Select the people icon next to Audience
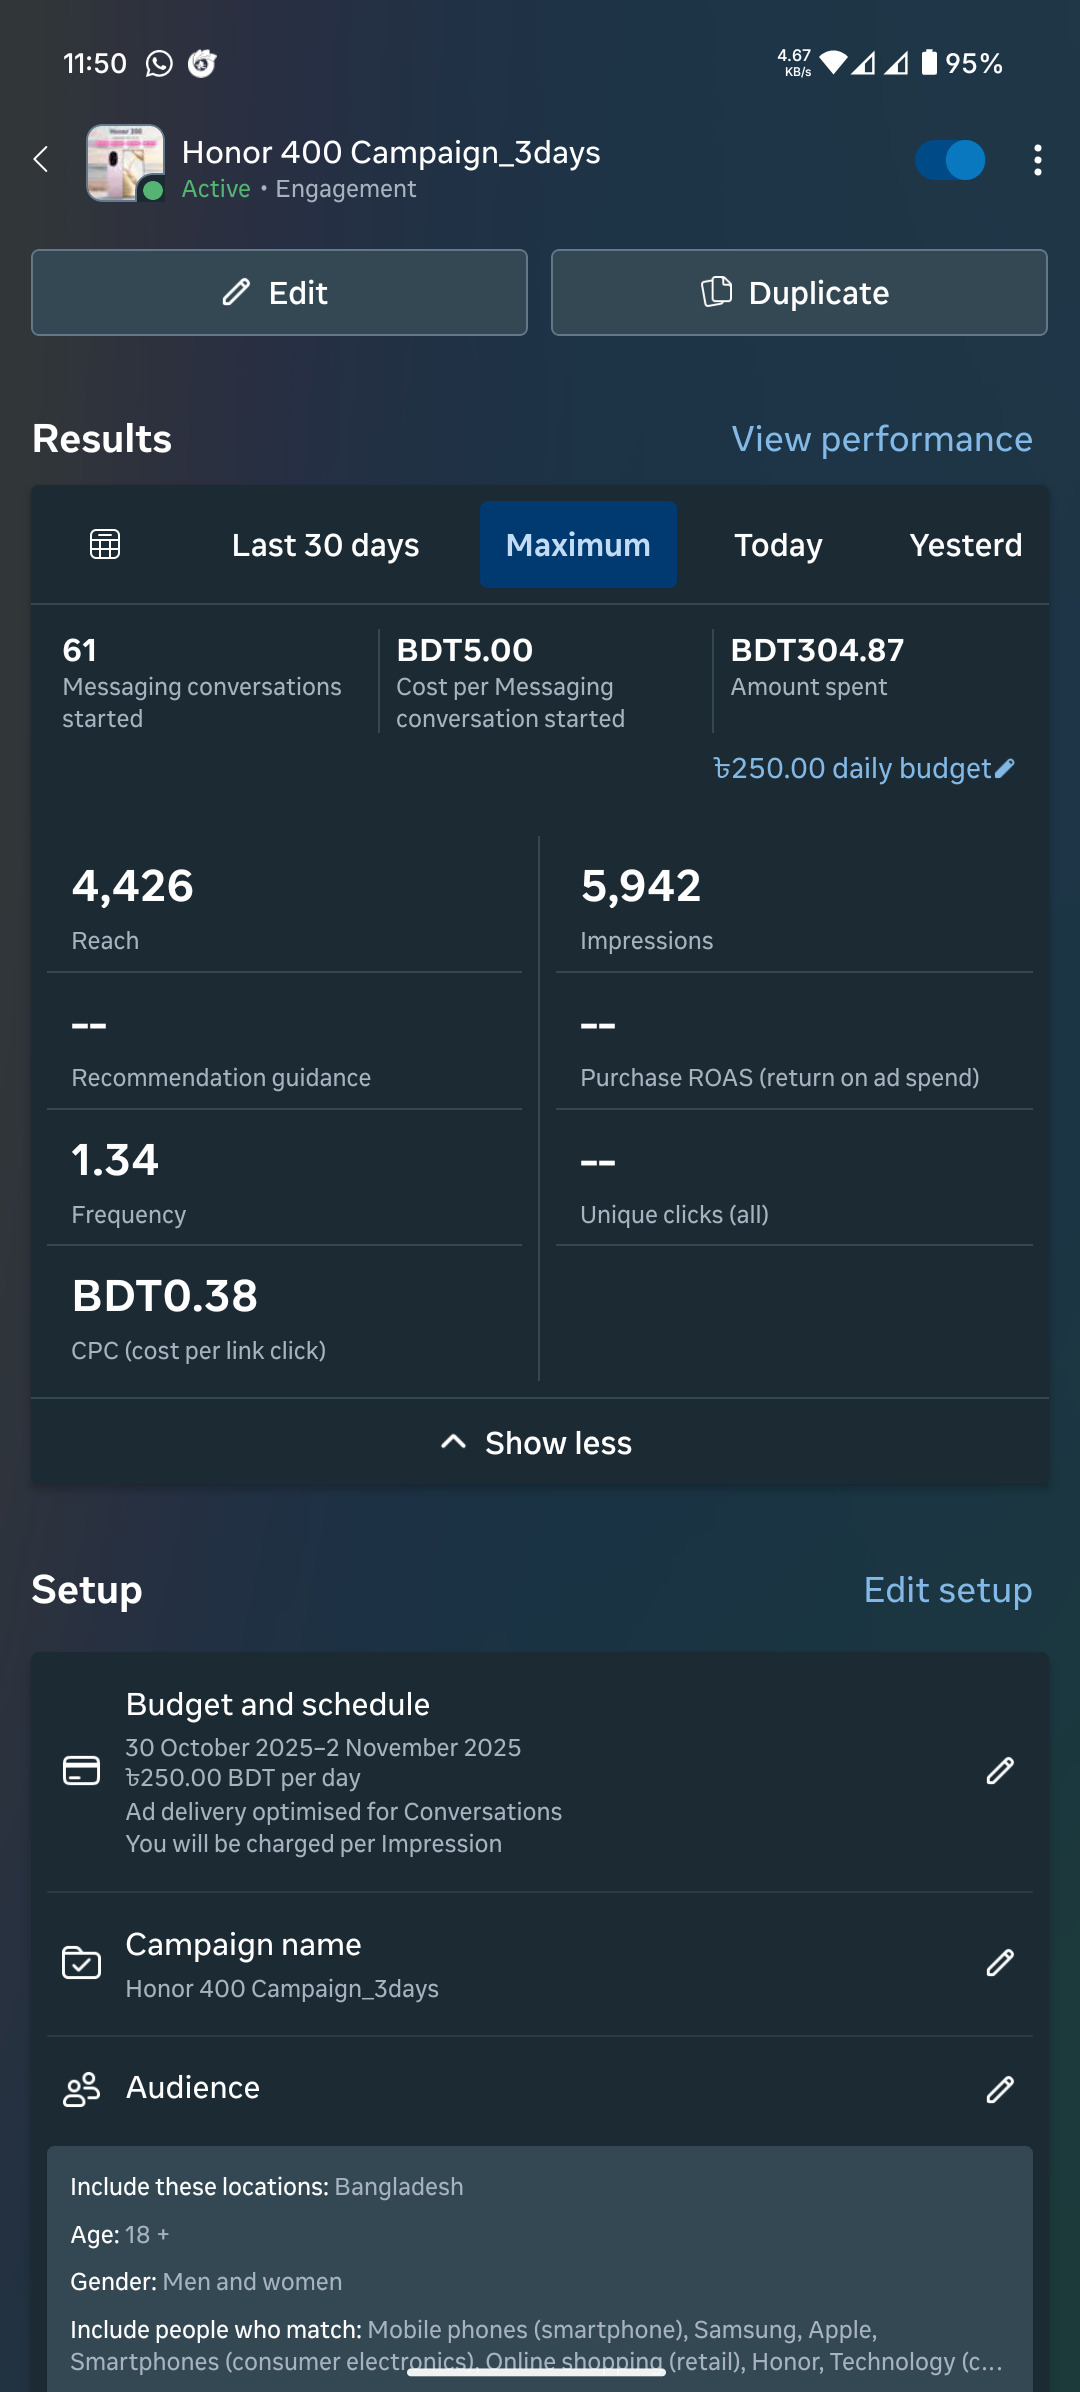The width and height of the screenshot is (1080, 2392). (x=80, y=2088)
